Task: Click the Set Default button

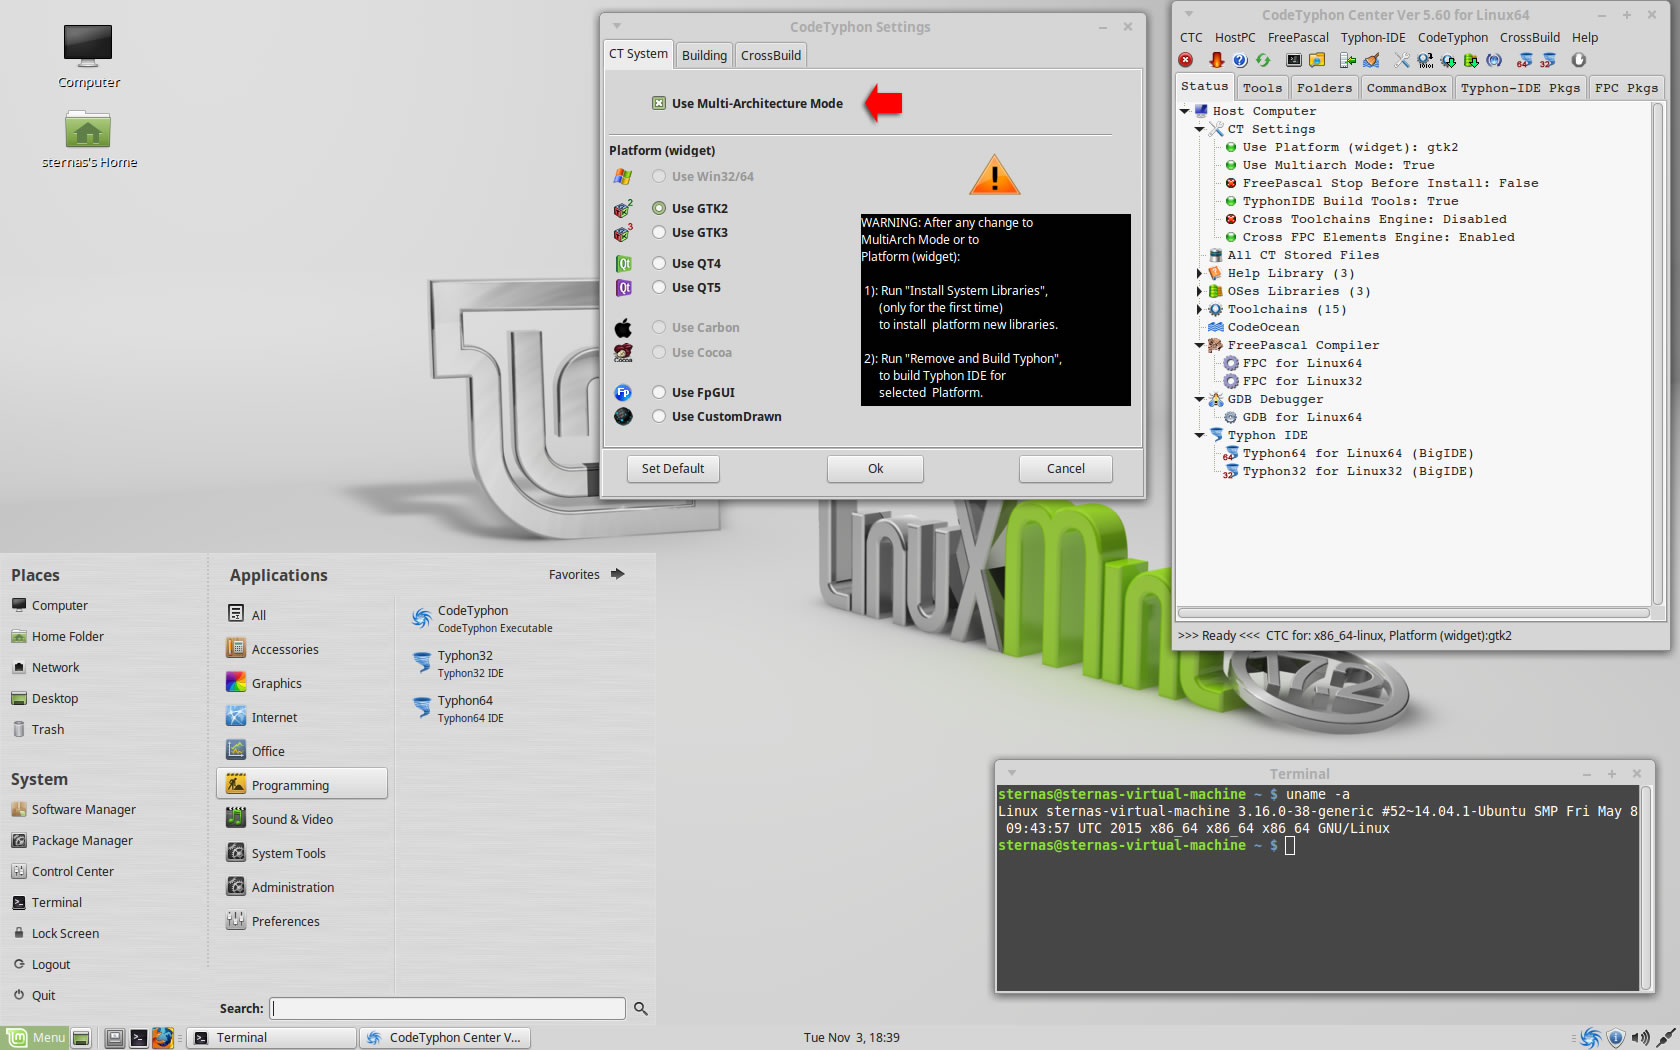Action: (673, 468)
